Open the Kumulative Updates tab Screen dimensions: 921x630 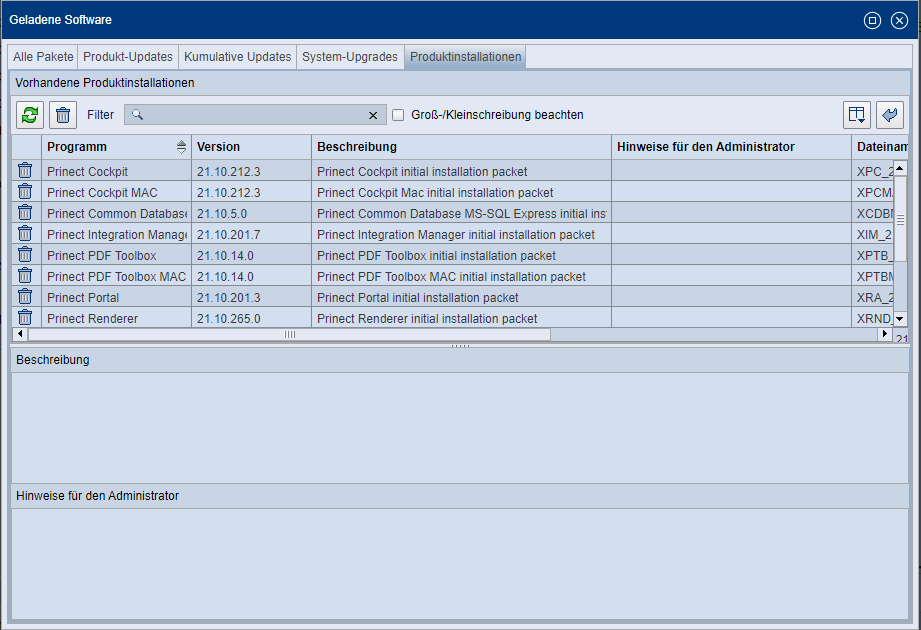tap(238, 57)
